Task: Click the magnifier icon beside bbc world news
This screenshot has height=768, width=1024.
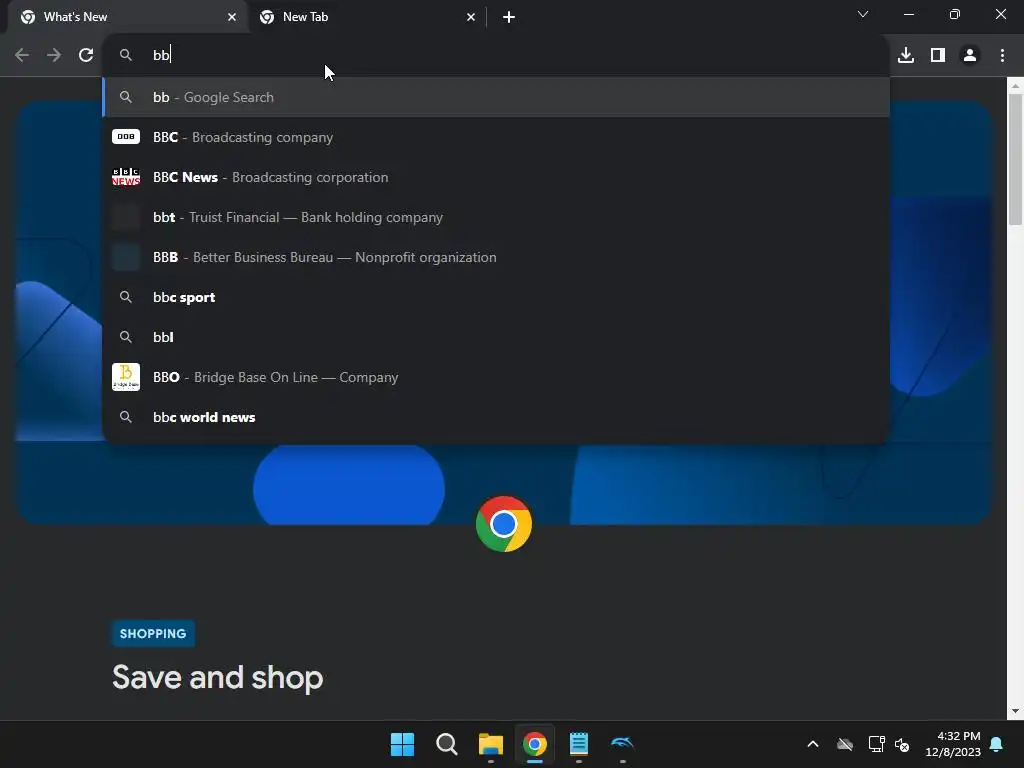Action: (x=126, y=417)
